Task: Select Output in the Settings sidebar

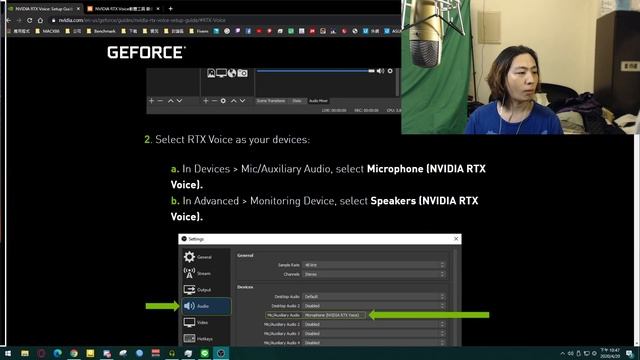Action: point(206,289)
